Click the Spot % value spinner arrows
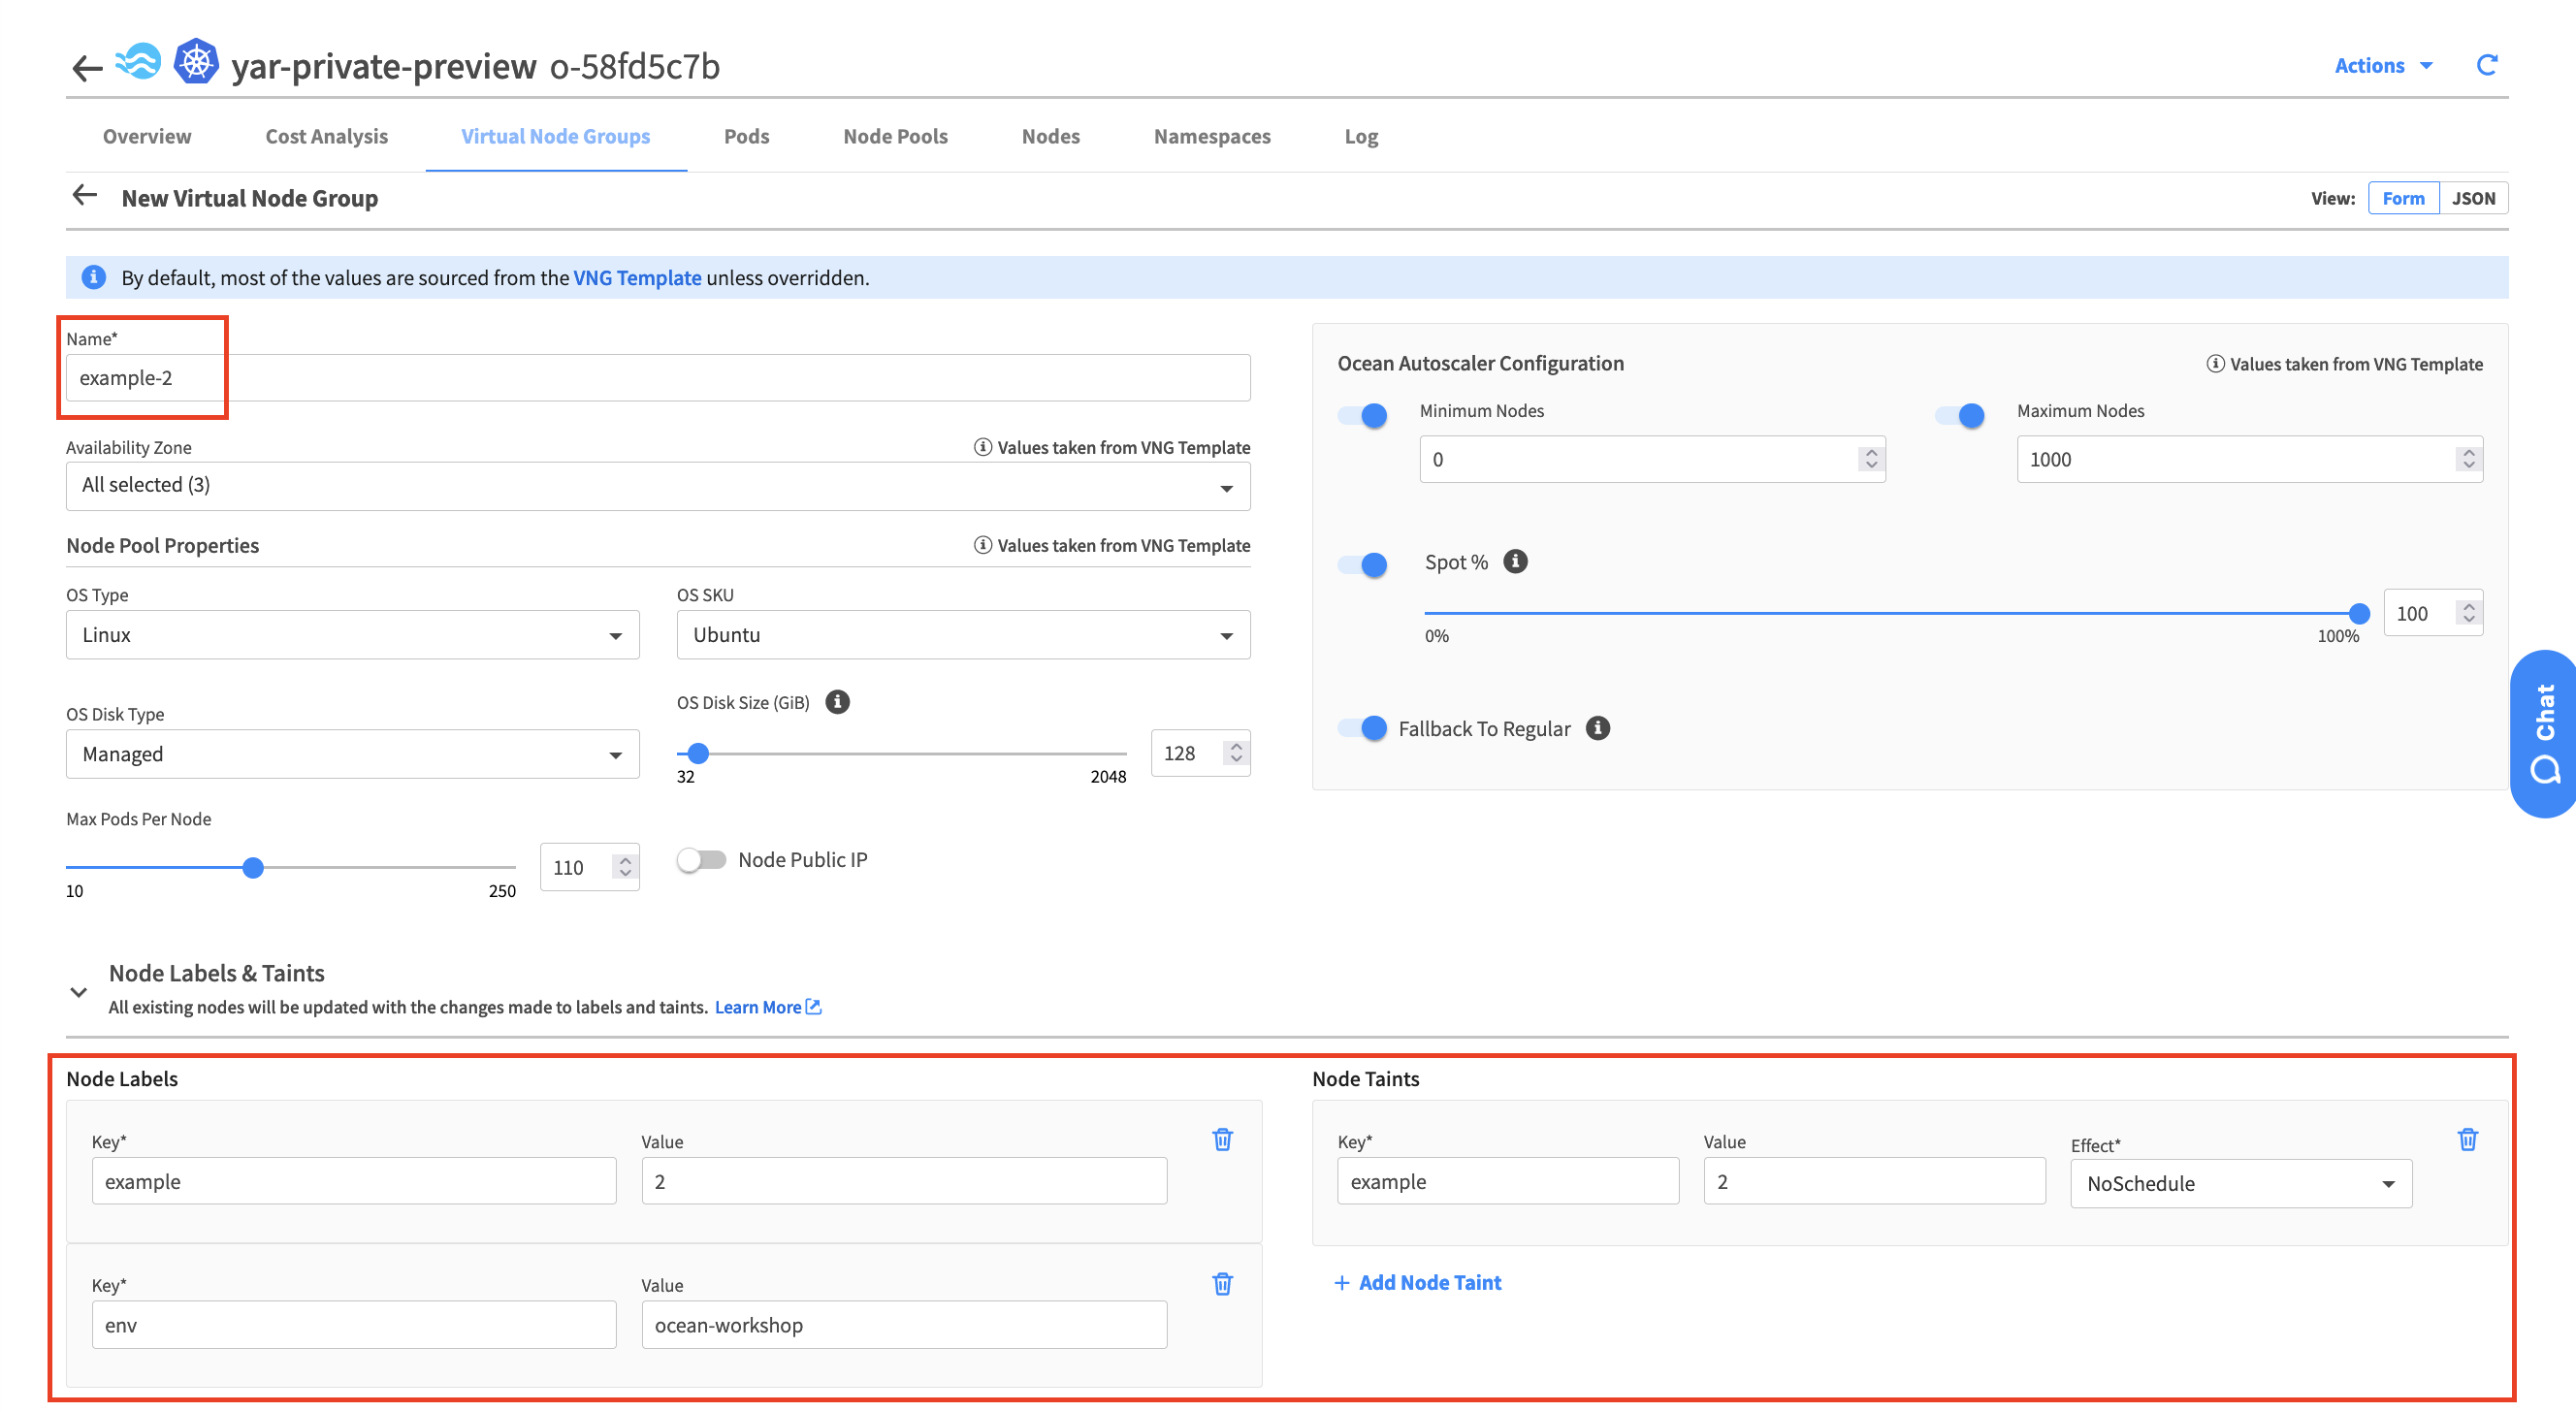The height and width of the screenshot is (1412, 2576). [x=2468, y=613]
